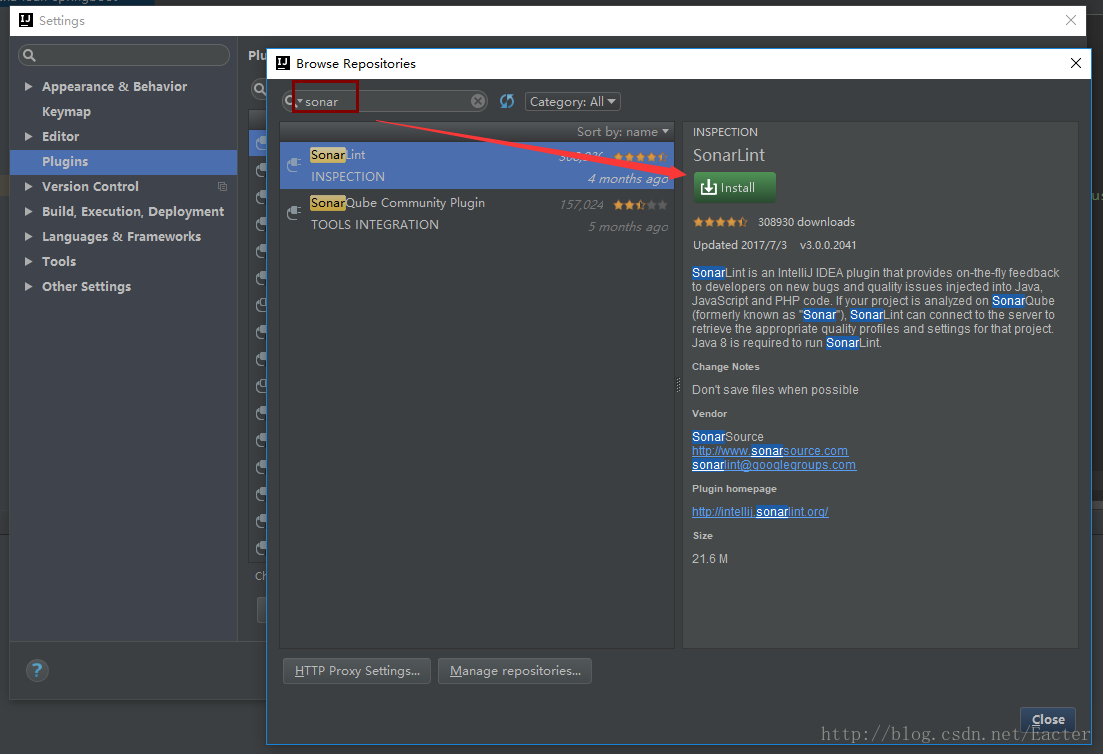This screenshot has width=1103, height=754.
Task: Open the Settings help question-mark icon
Action: [x=37, y=670]
